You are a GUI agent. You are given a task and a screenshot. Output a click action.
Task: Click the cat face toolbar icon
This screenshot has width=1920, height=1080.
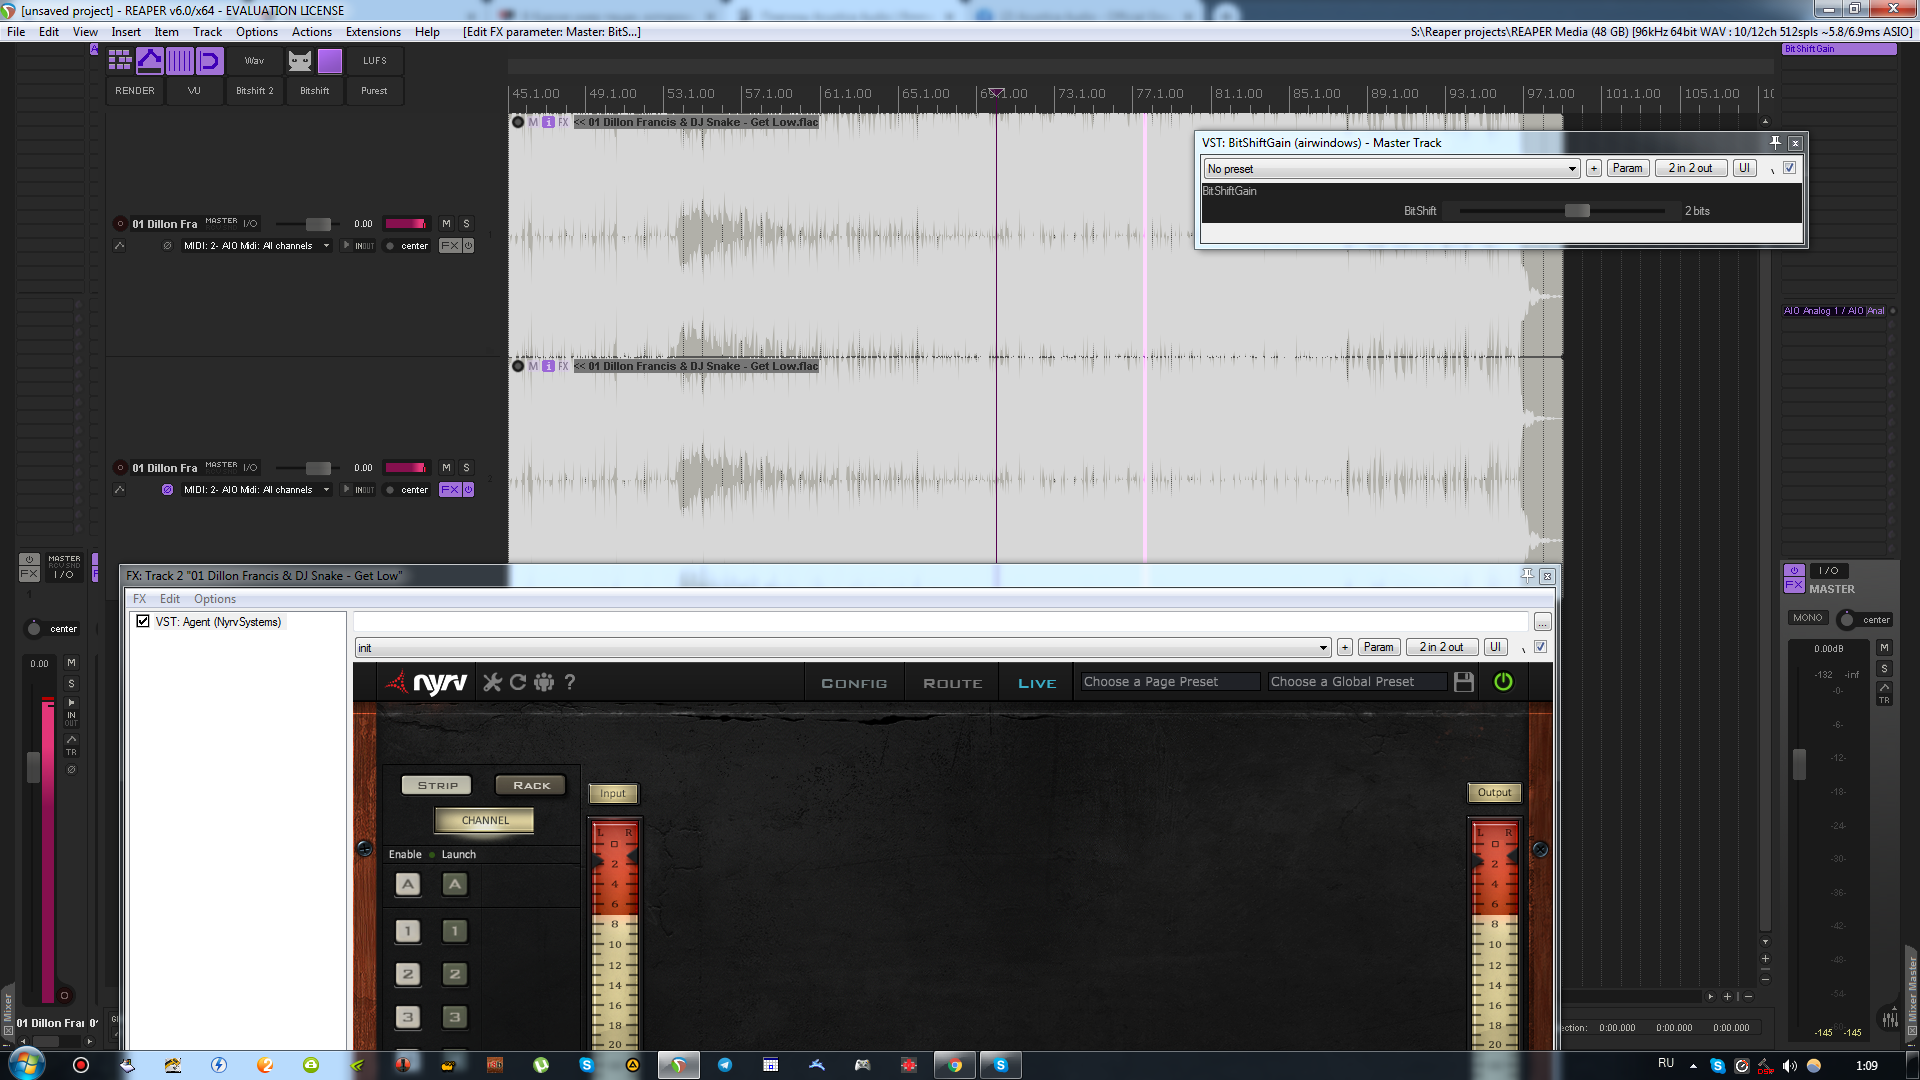click(300, 61)
